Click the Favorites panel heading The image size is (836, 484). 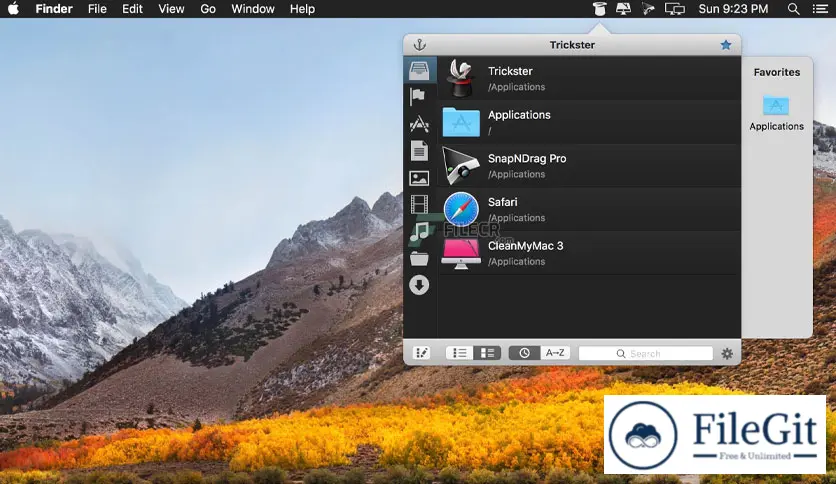(777, 72)
